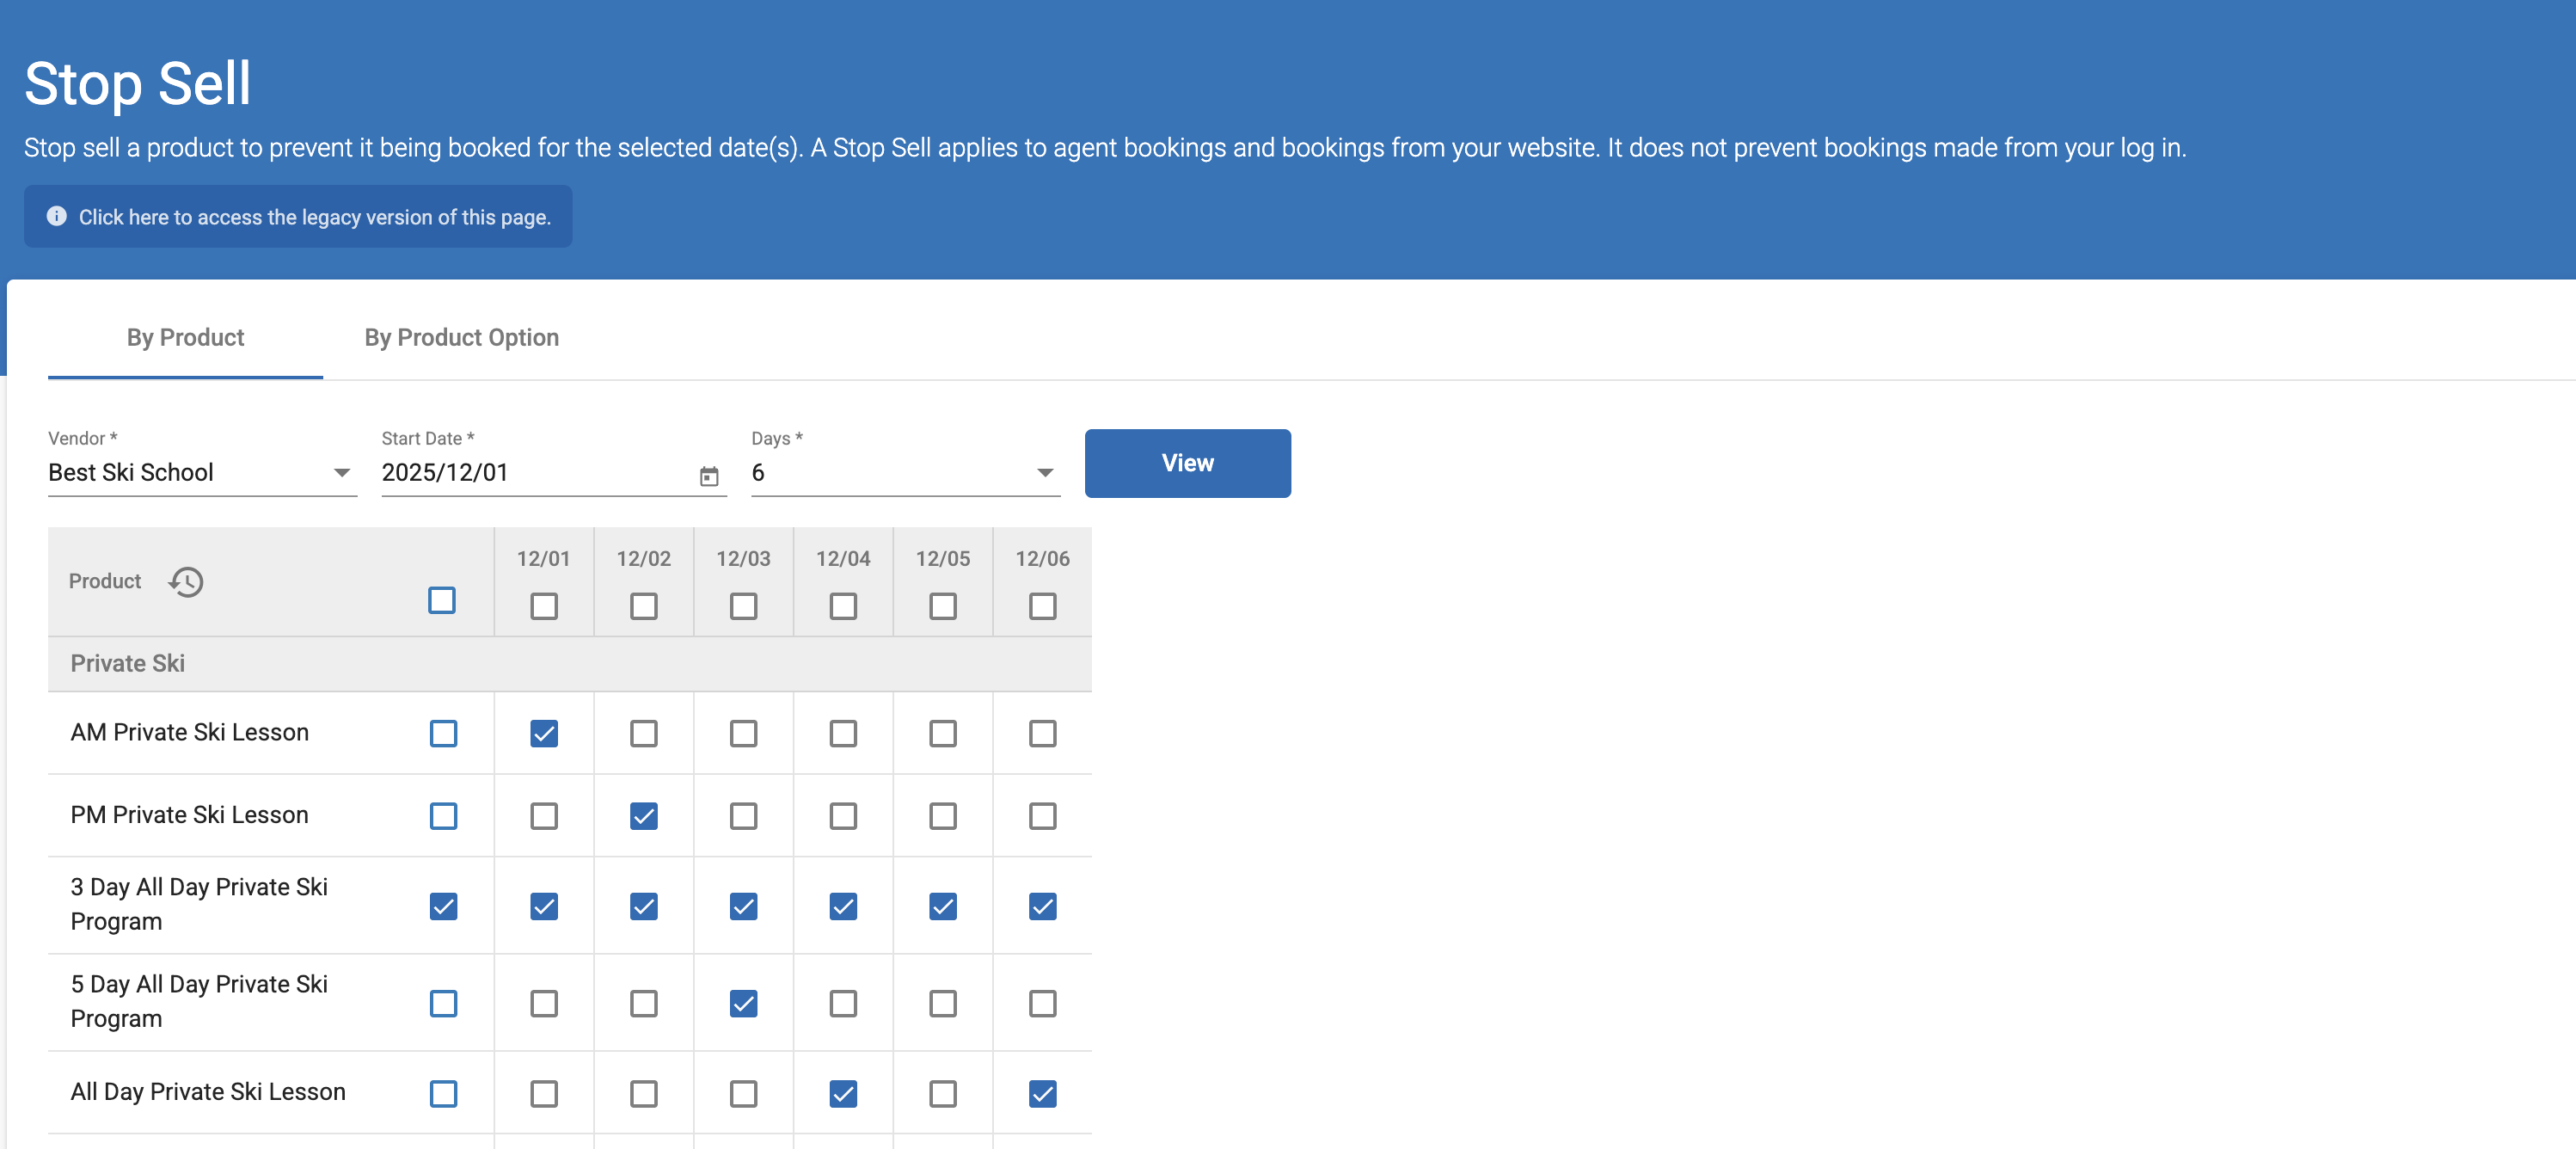This screenshot has height=1149, width=2576.
Task: Open the legacy version page link
Action: (314, 217)
